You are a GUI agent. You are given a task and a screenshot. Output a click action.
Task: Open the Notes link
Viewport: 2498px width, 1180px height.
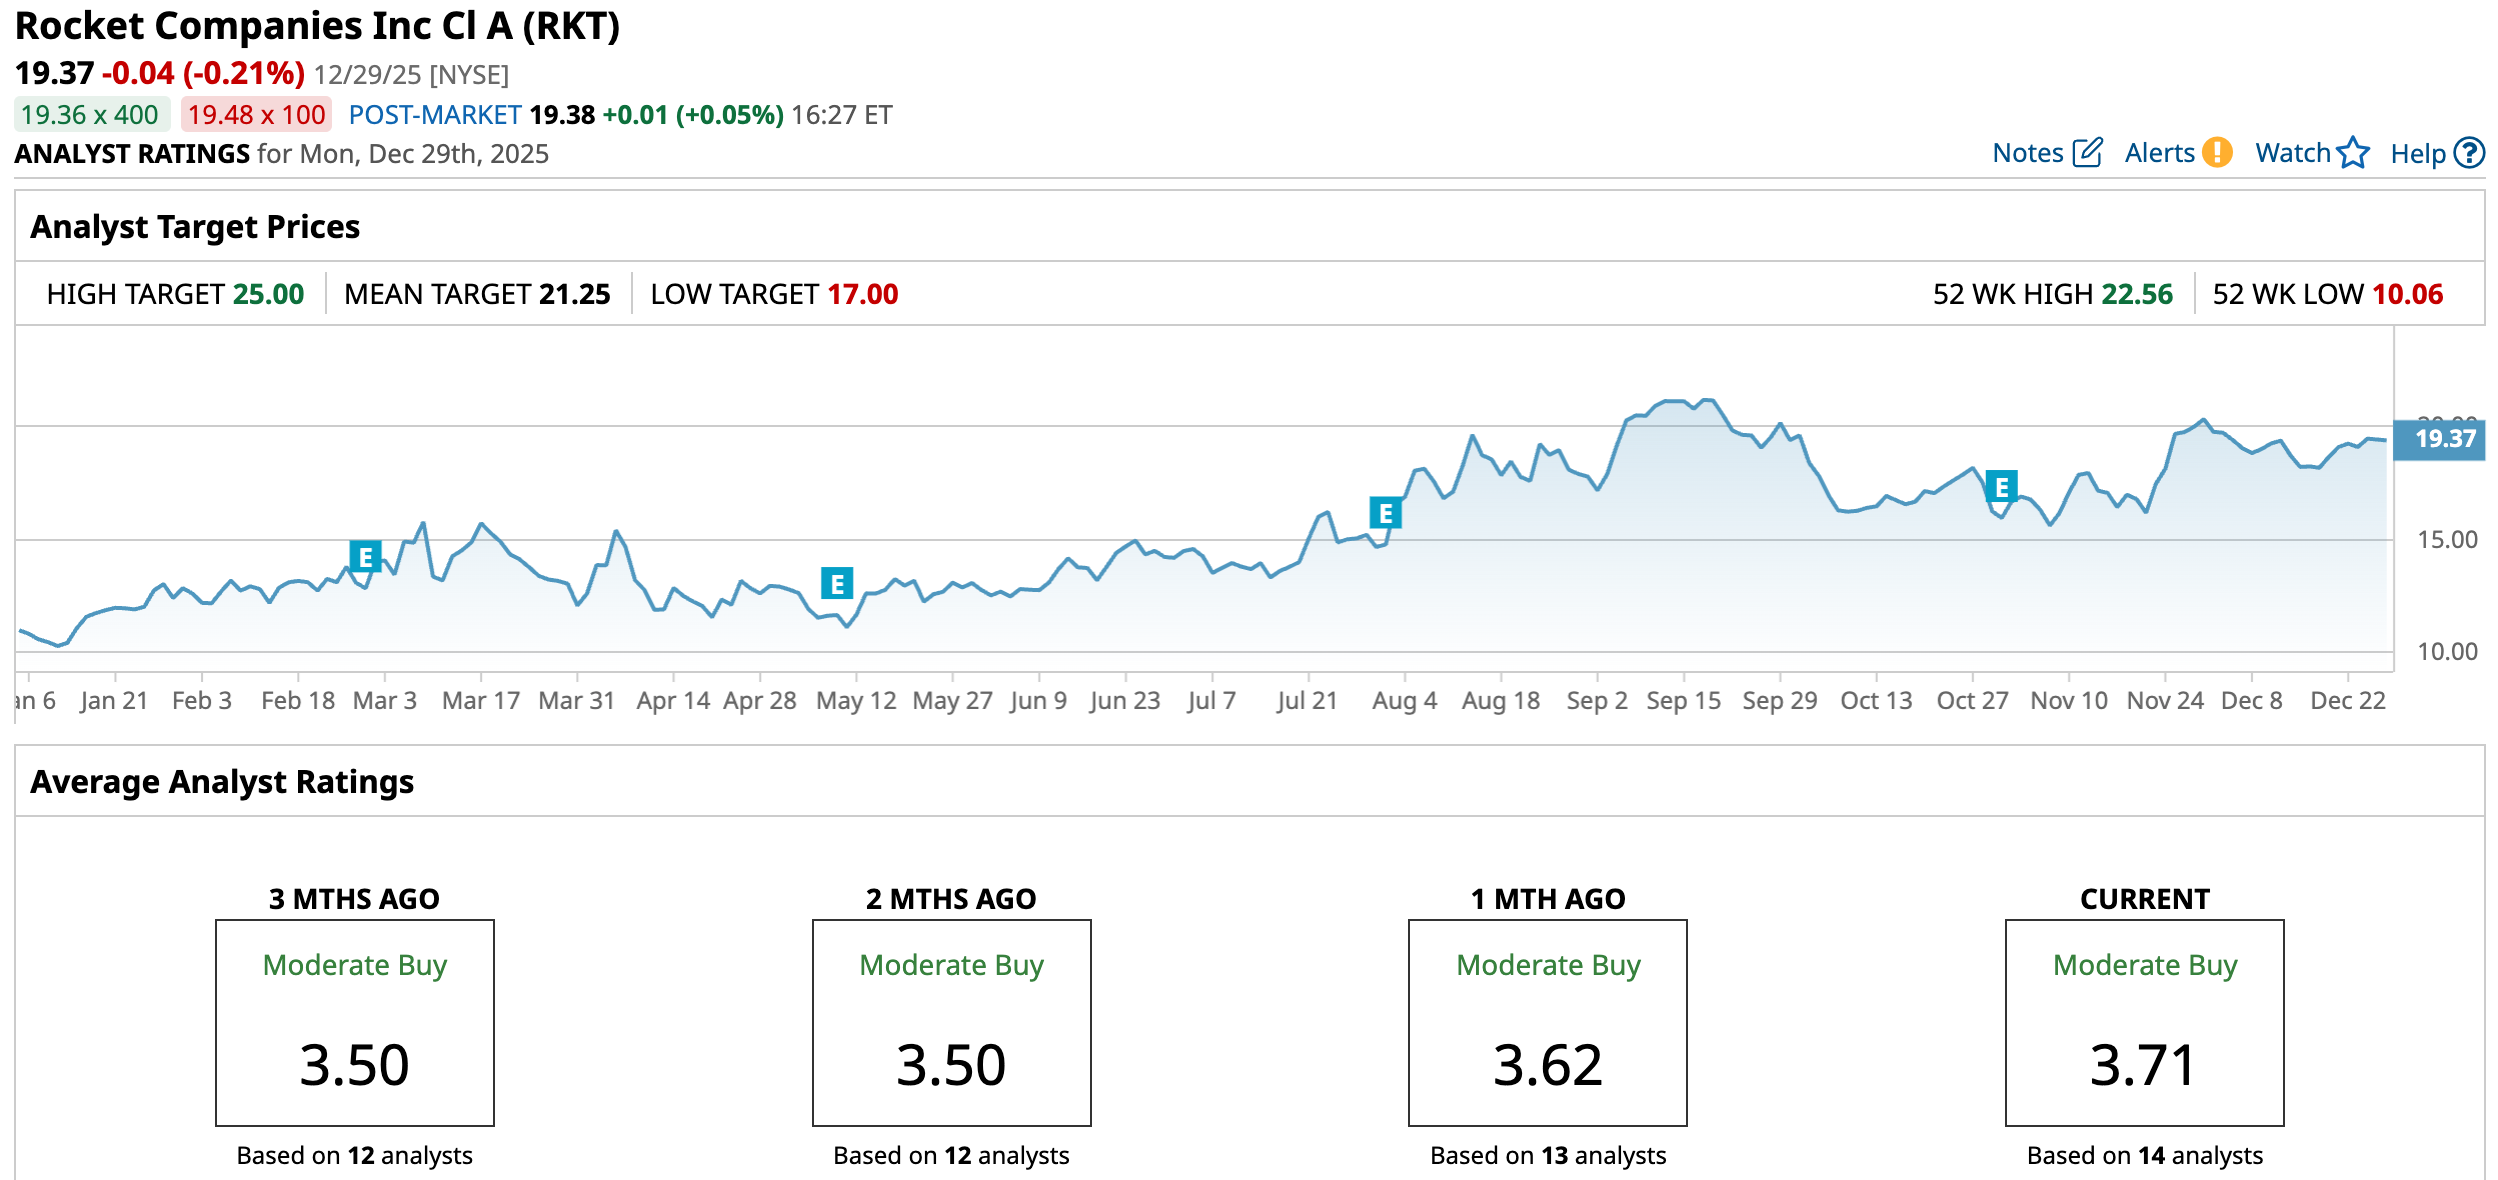[2027, 153]
